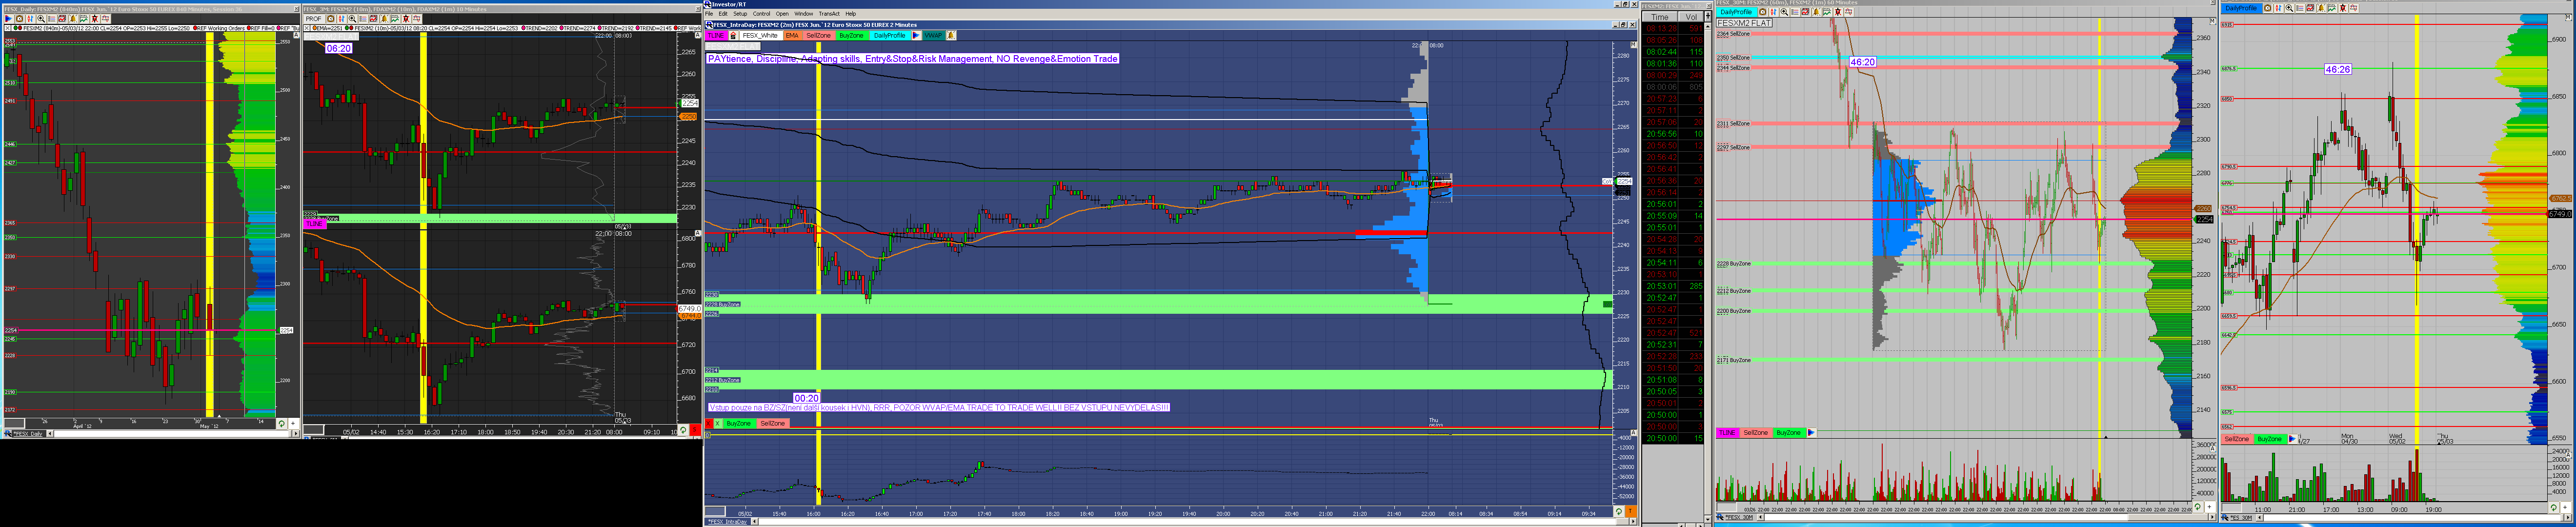Open the TransAct menu

tap(830, 14)
